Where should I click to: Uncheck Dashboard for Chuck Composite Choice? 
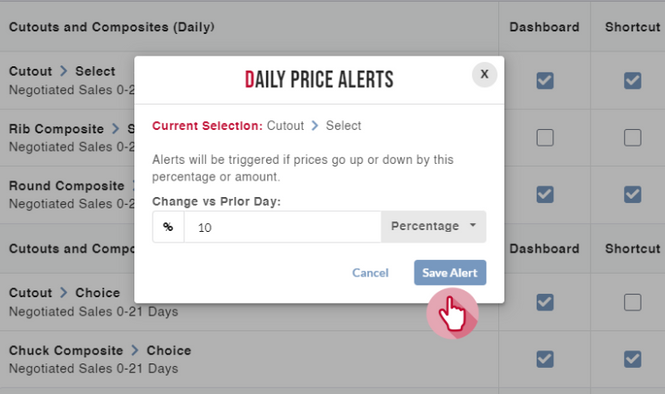point(545,359)
